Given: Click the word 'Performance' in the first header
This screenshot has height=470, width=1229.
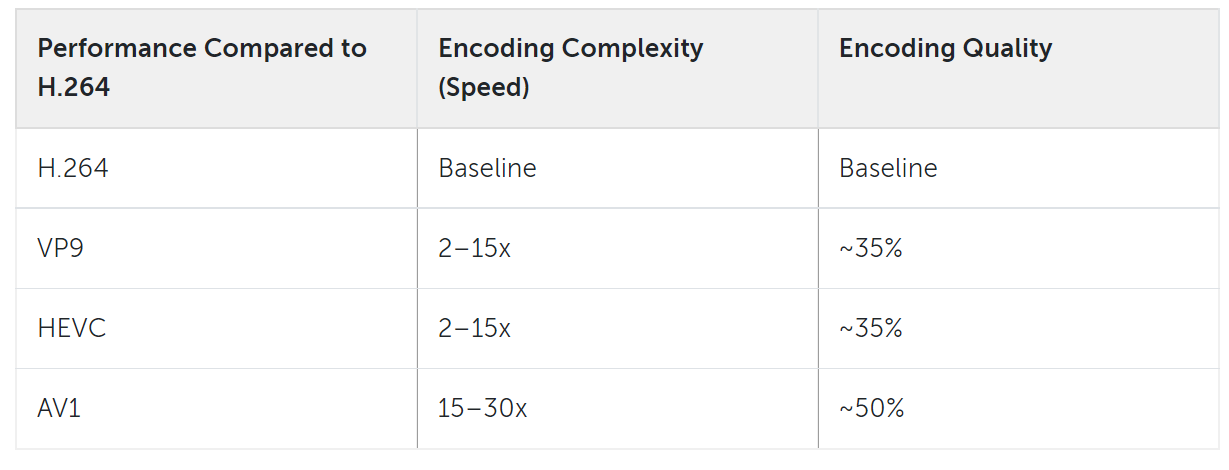Looking at the screenshot, I should point(118,48).
